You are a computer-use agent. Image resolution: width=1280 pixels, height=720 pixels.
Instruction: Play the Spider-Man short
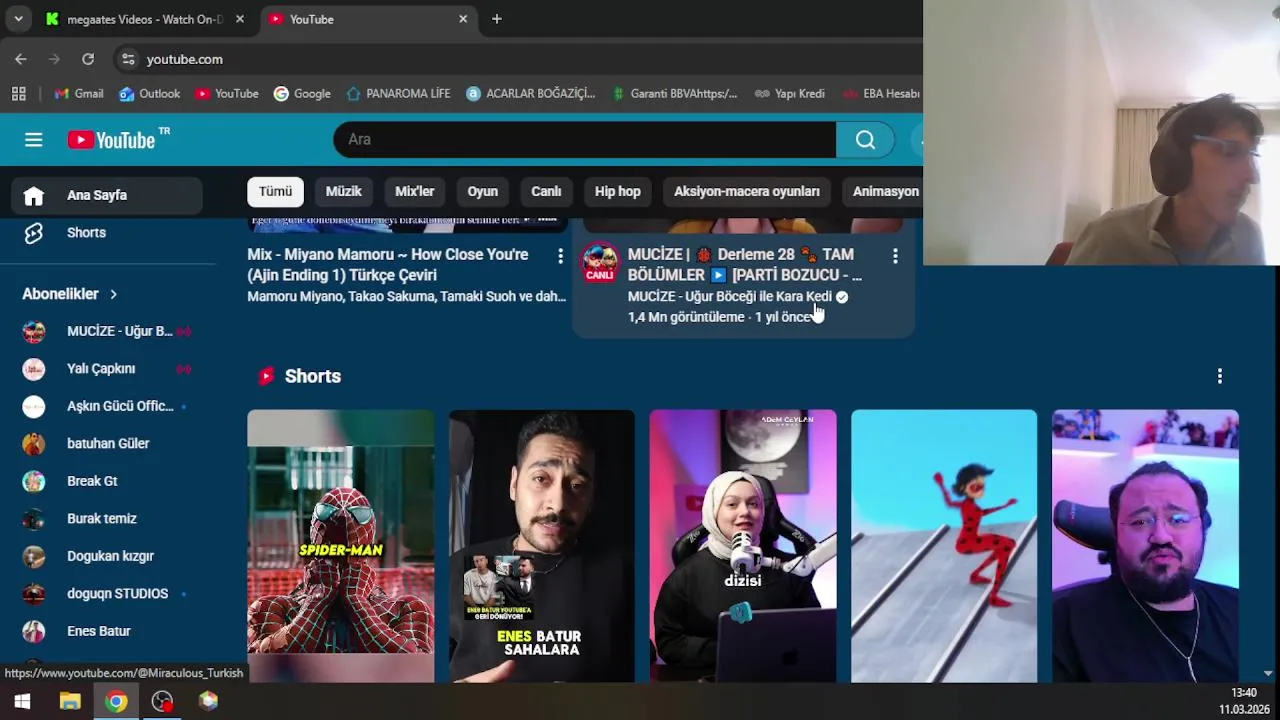pyautogui.click(x=341, y=545)
